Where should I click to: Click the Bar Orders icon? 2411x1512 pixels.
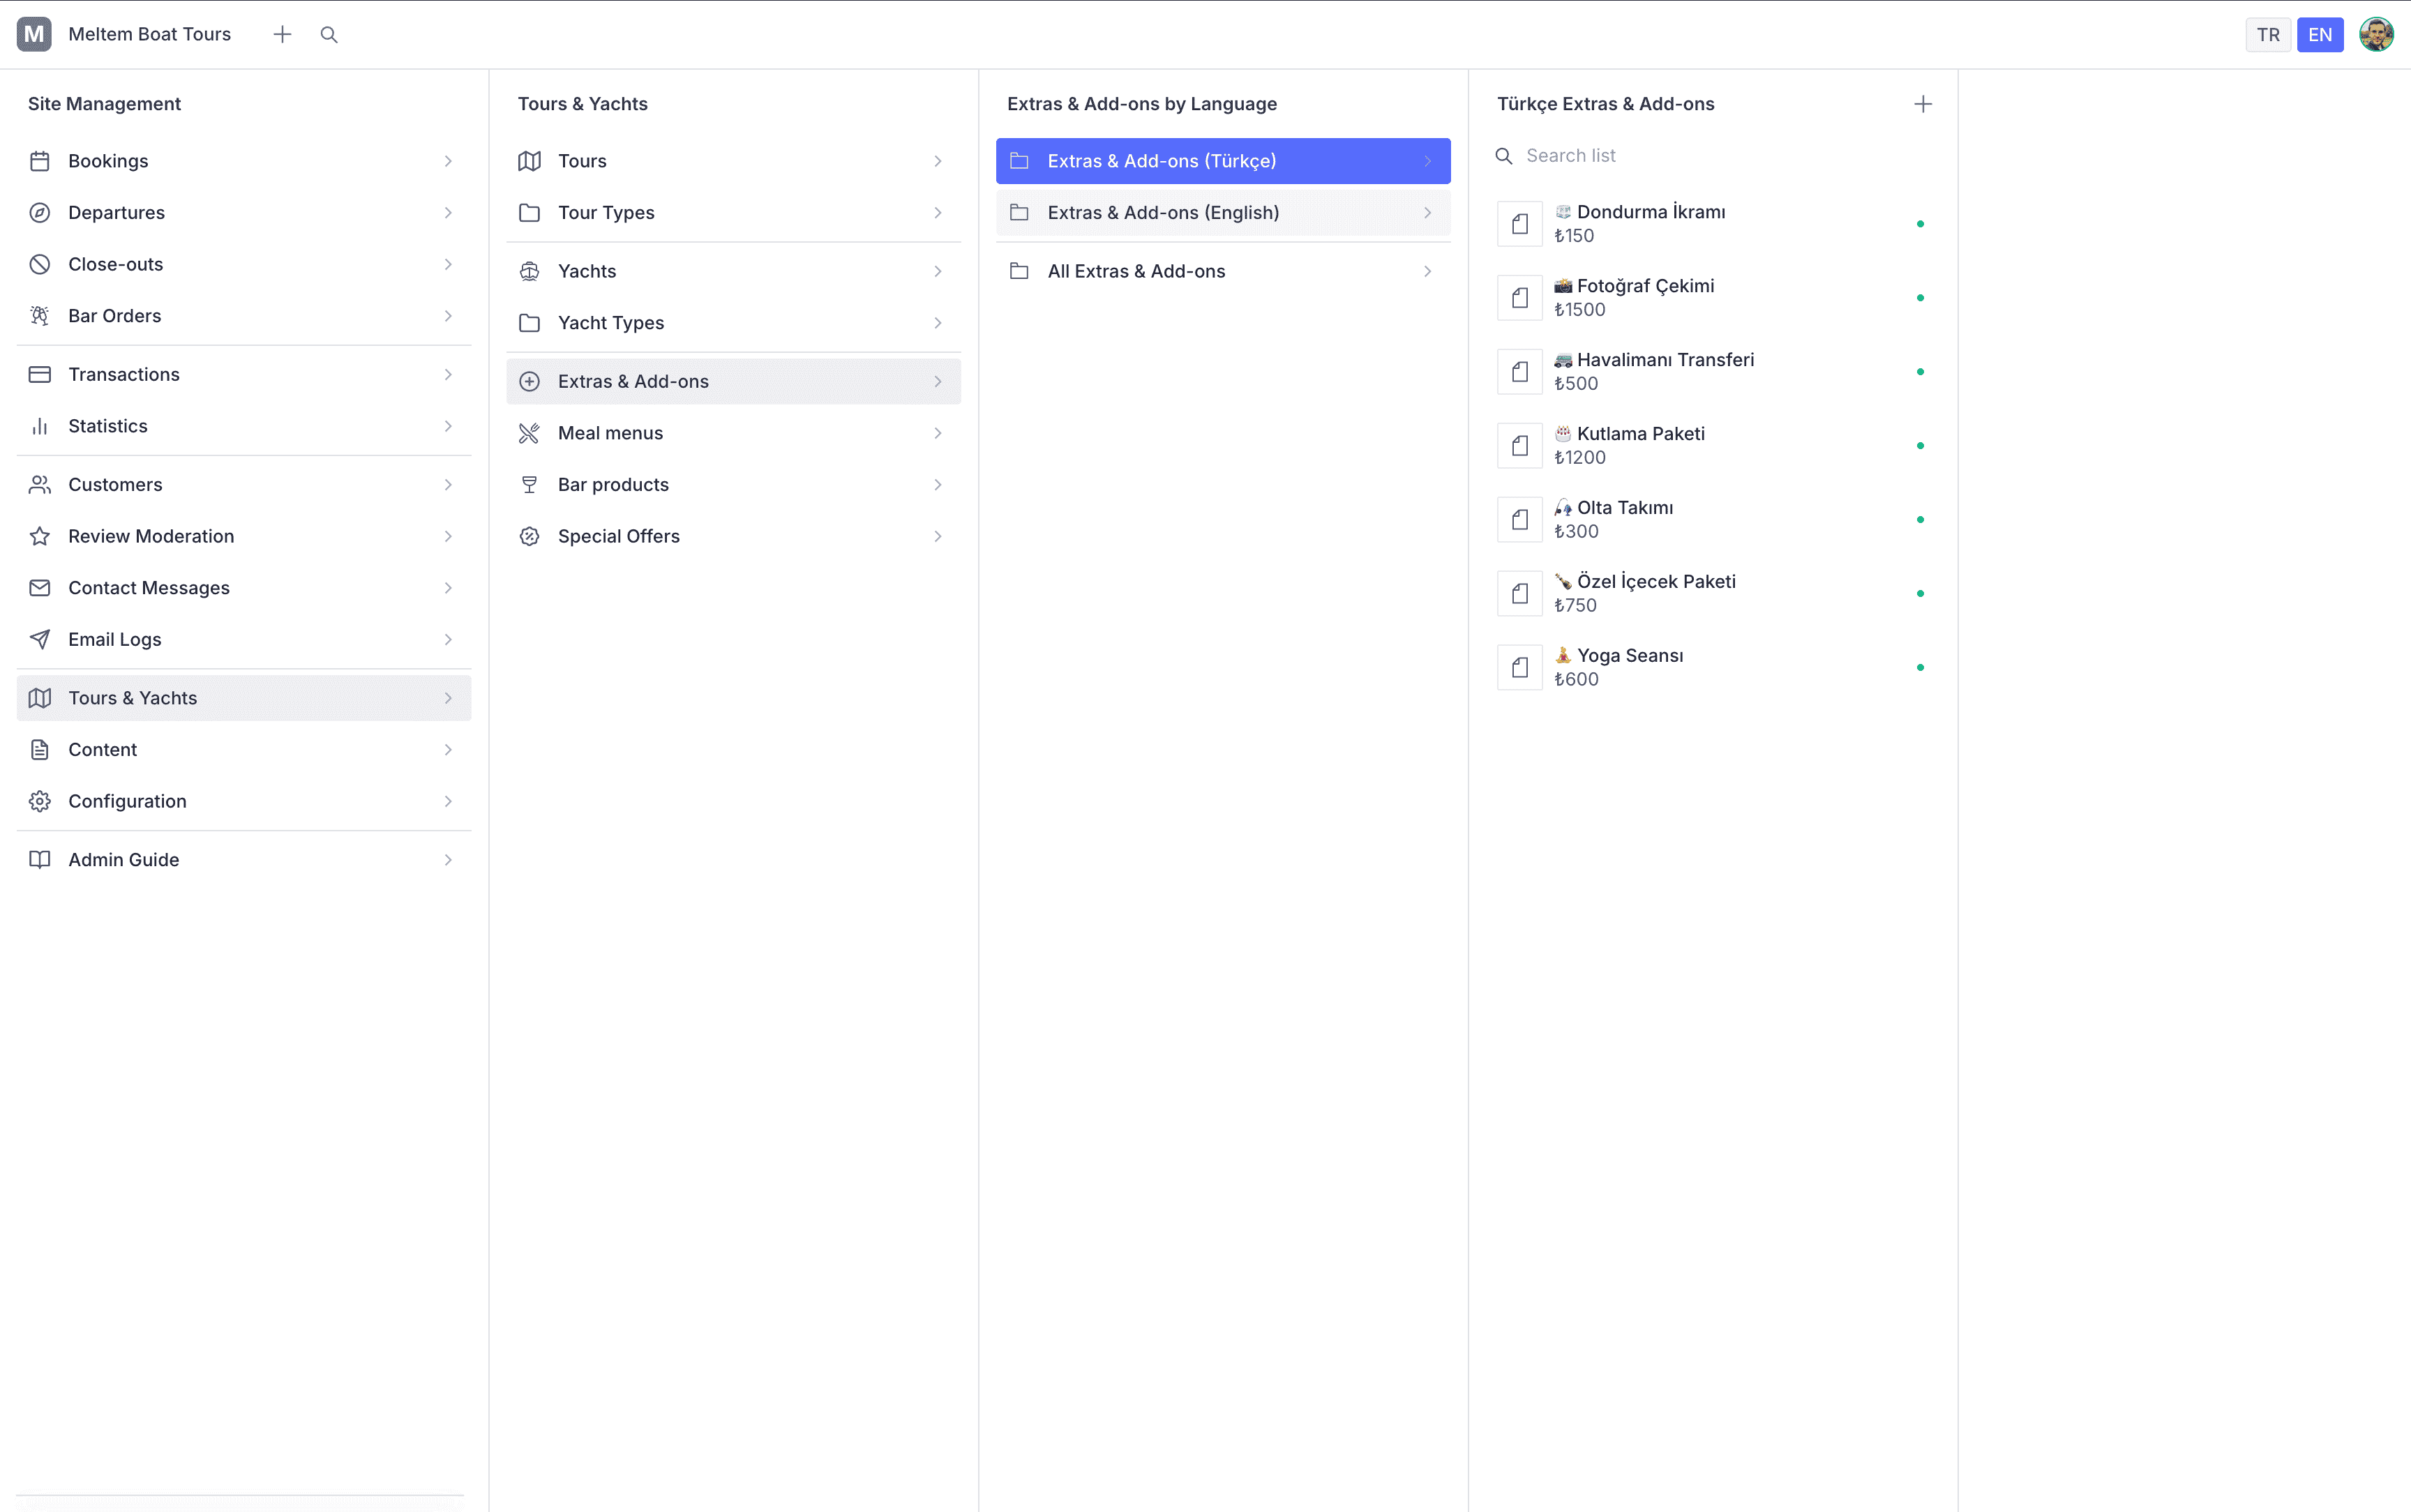(x=40, y=316)
